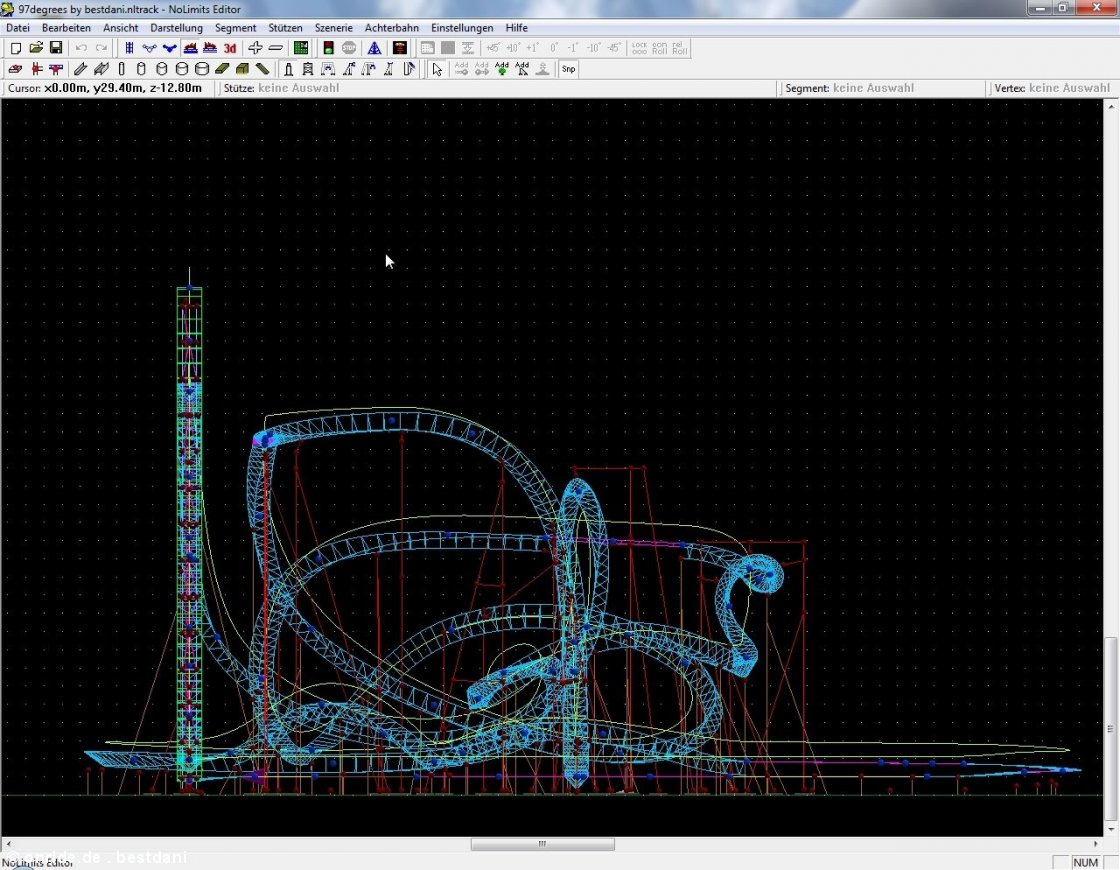The image size is (1120, 870).
Task: Open the Datei menu
Action: (x=18, y=28)
